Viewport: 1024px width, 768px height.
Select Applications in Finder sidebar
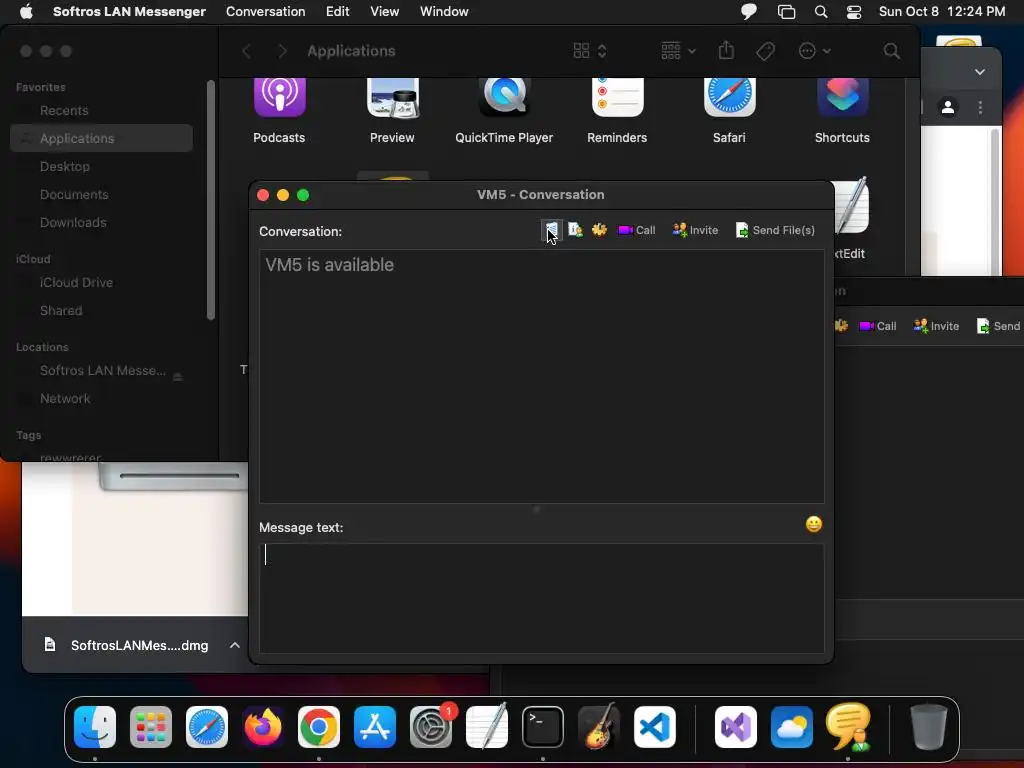coord(101,138)
